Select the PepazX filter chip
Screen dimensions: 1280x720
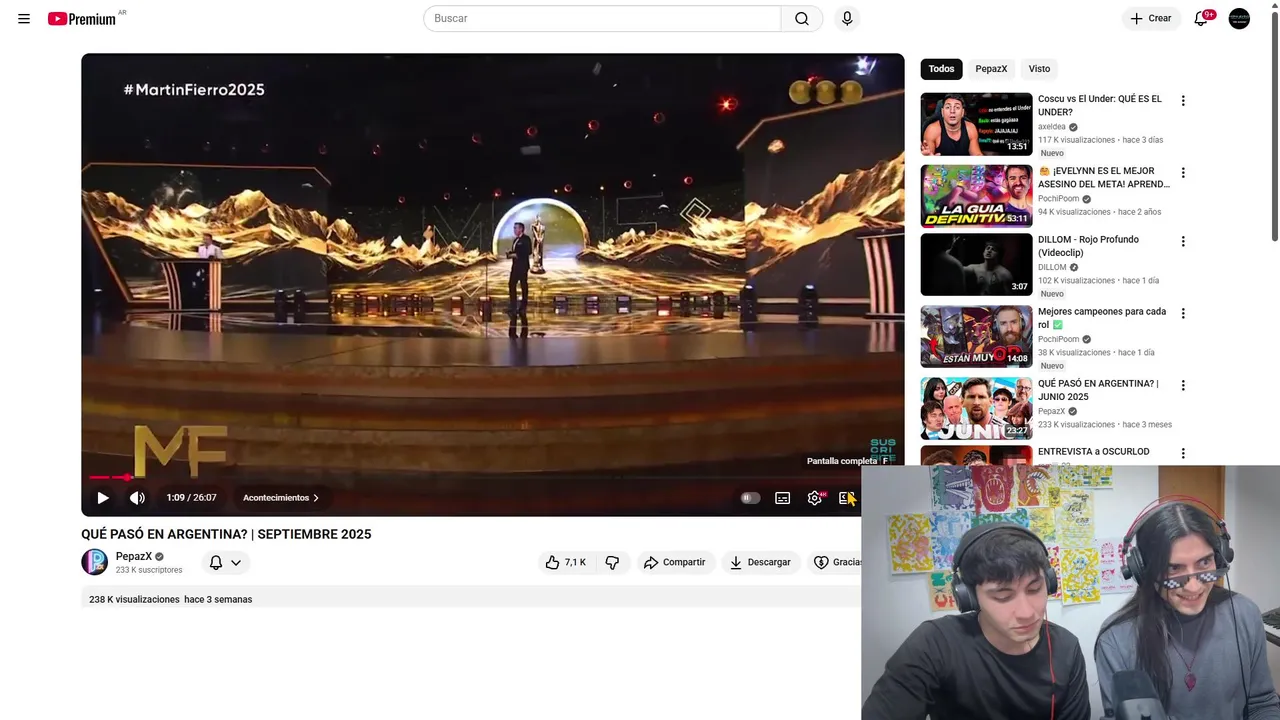click(x=991, y=69)
